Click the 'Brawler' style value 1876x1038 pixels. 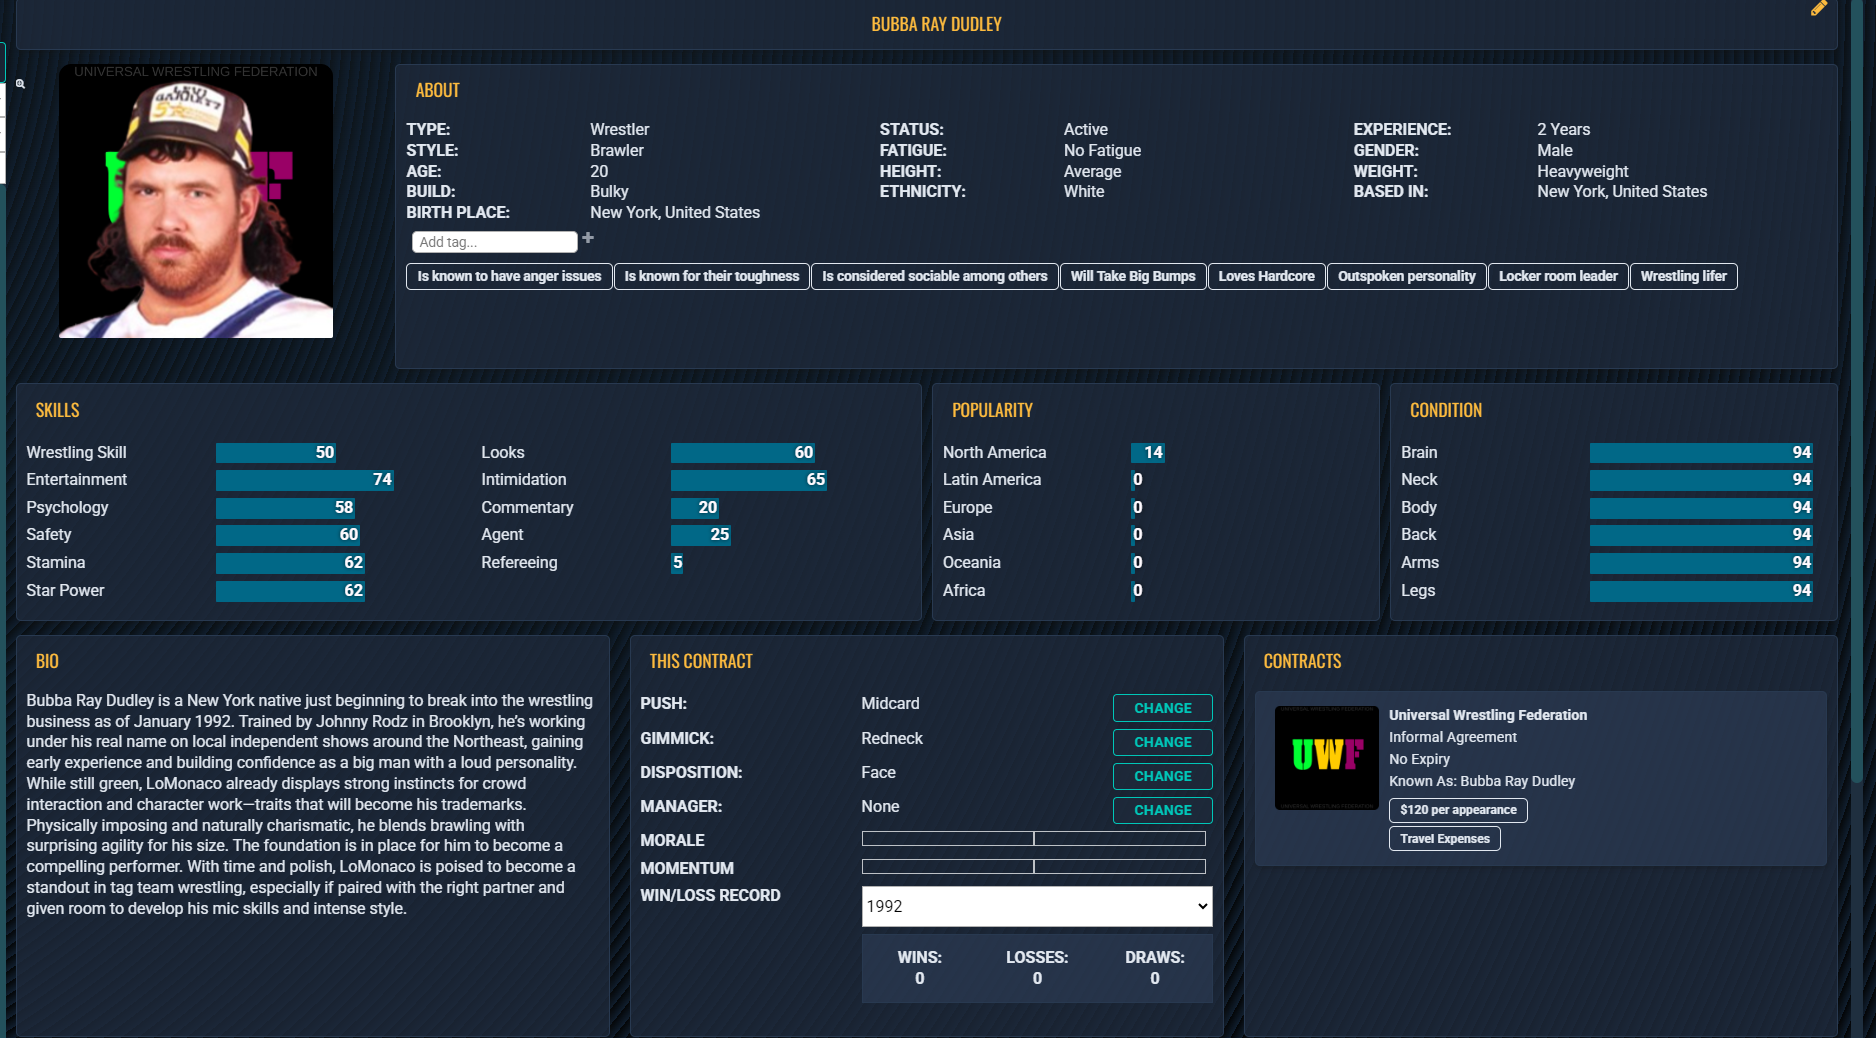(x=616, y=151)
